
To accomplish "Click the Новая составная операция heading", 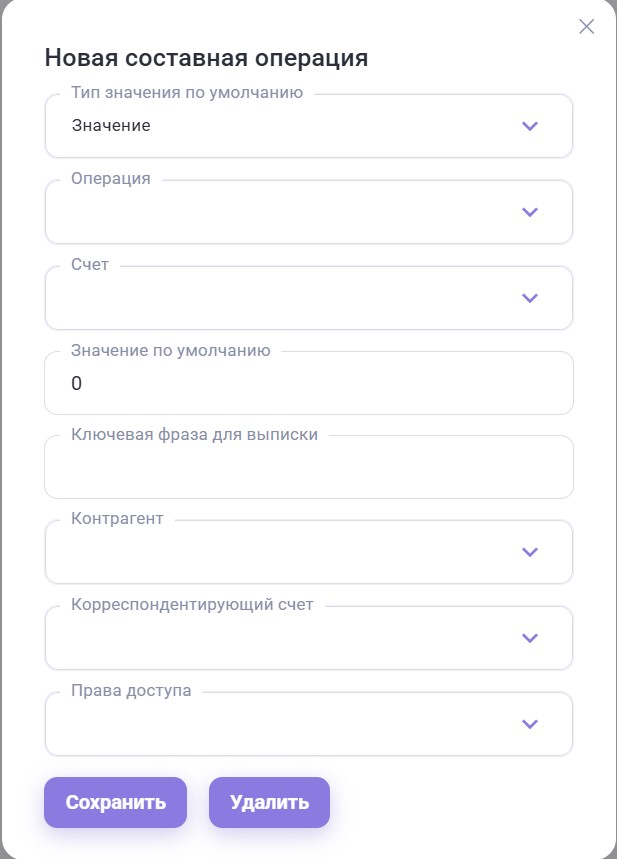I will pyautogui.click(x=206, y=58).
